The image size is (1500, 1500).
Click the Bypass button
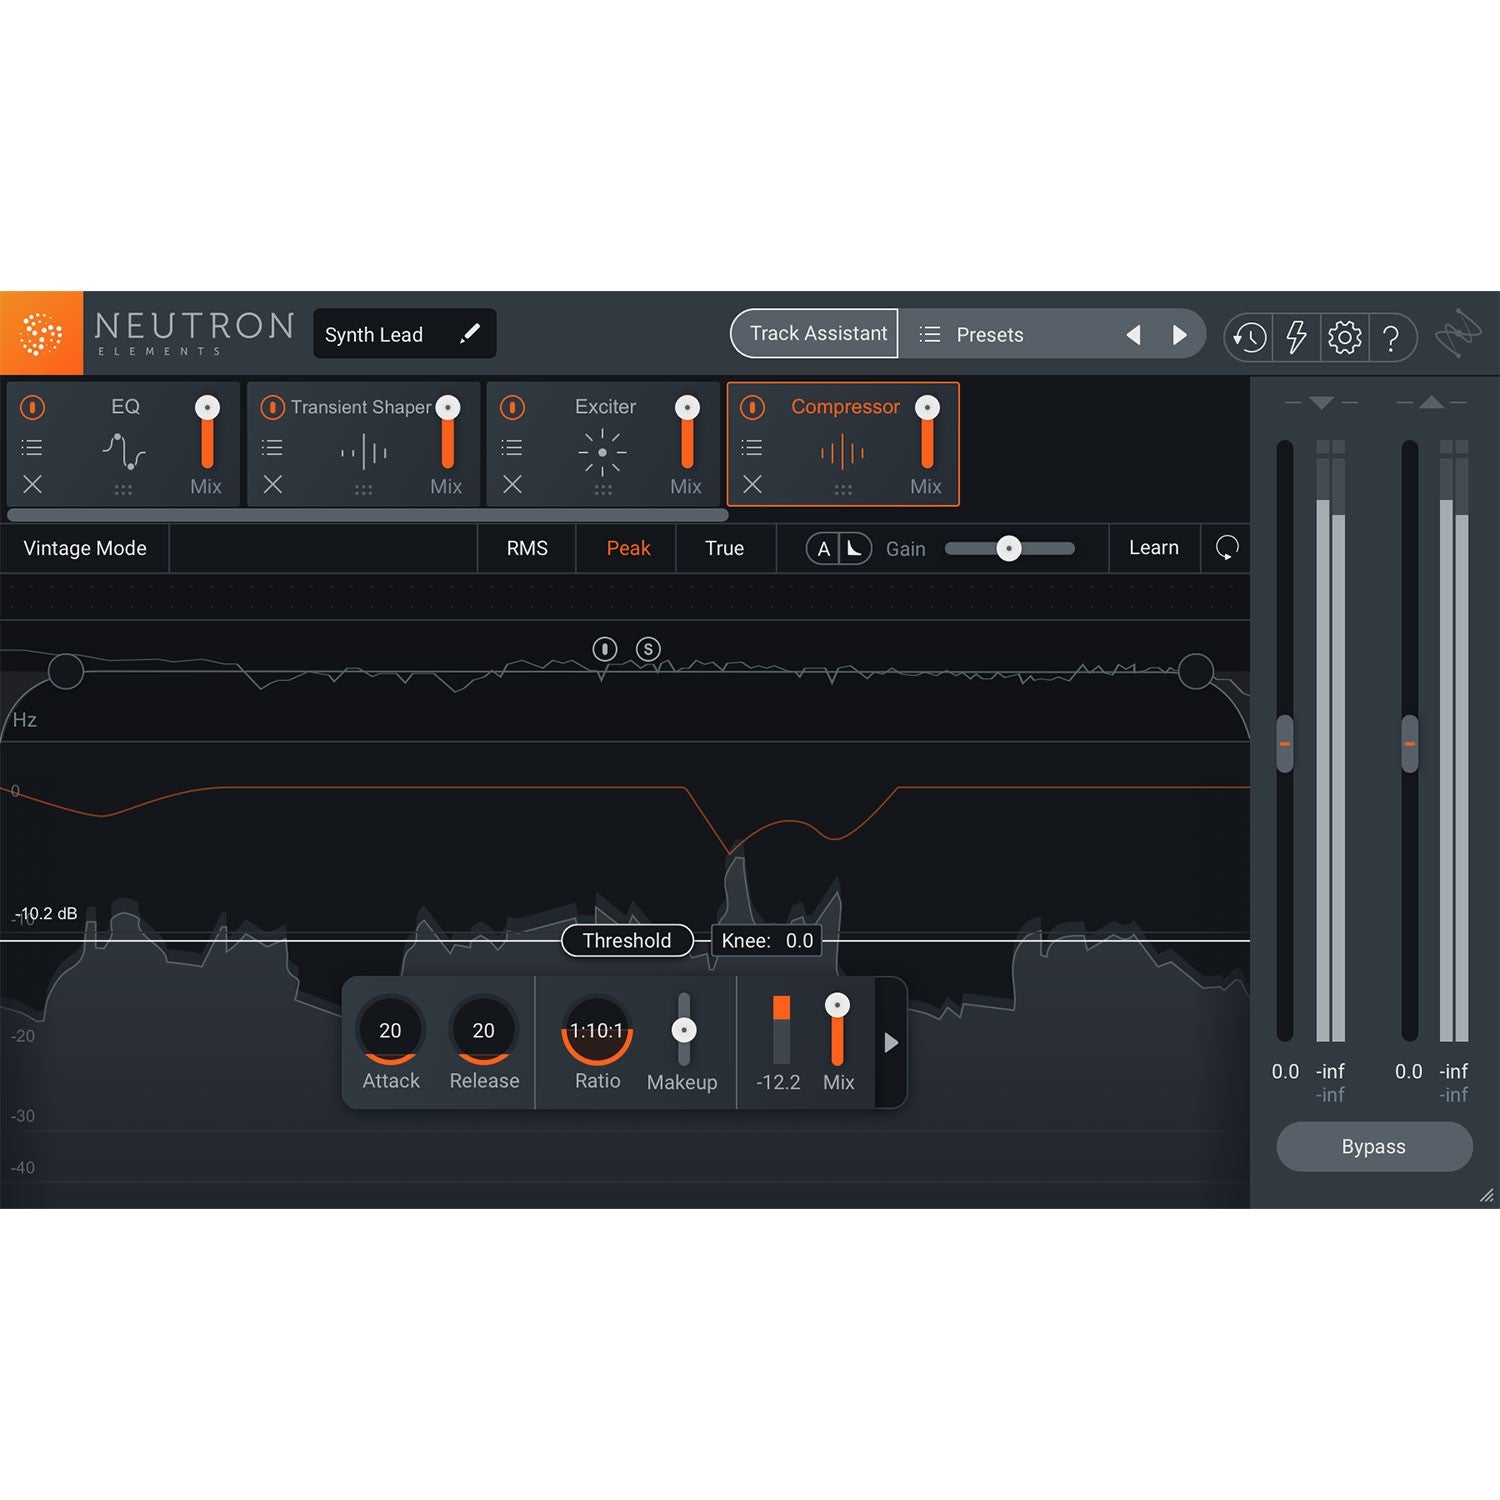pos(1374,1147)
